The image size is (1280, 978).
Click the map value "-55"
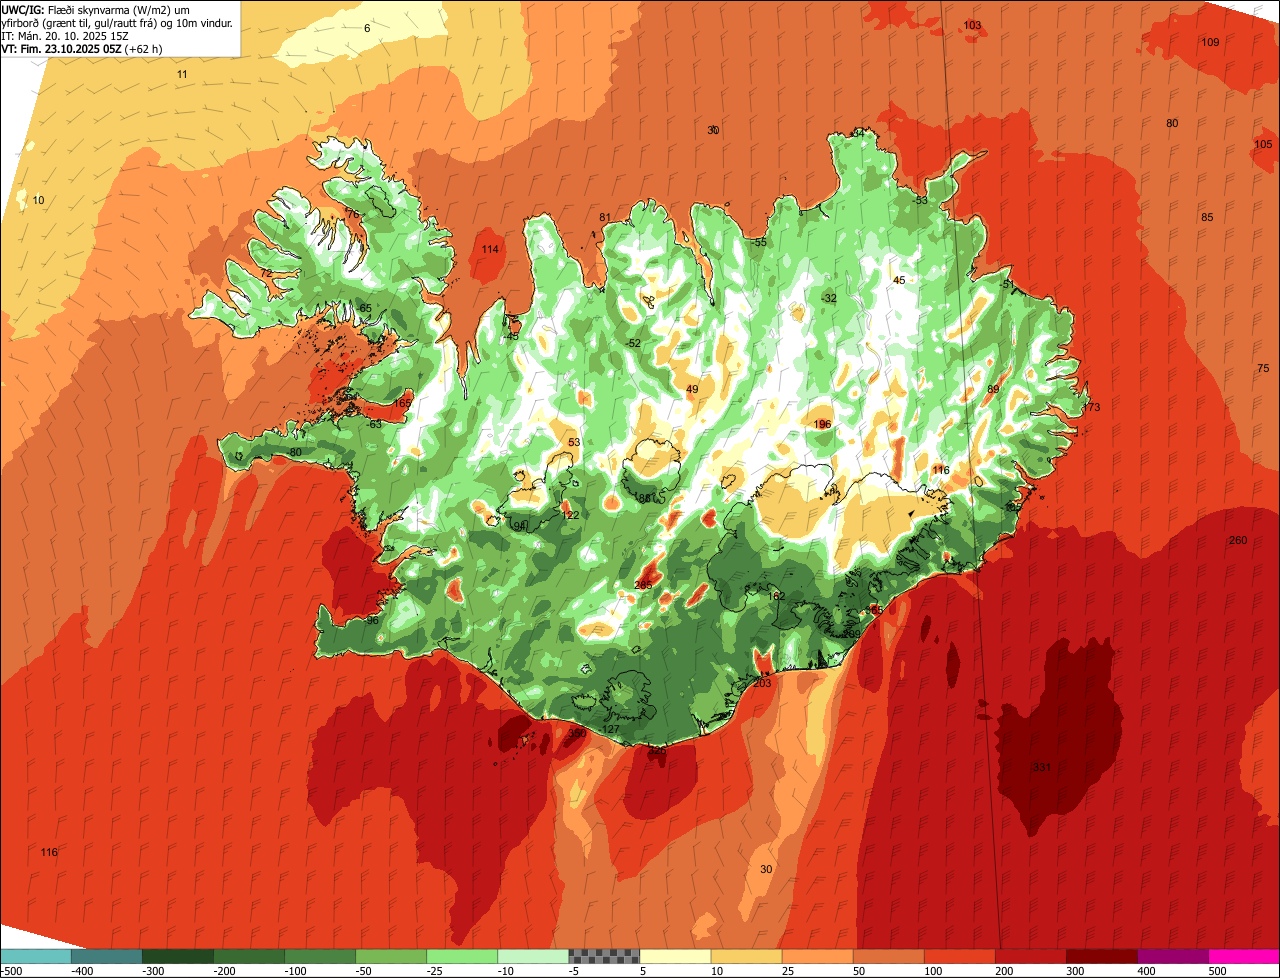click(759, 243)
